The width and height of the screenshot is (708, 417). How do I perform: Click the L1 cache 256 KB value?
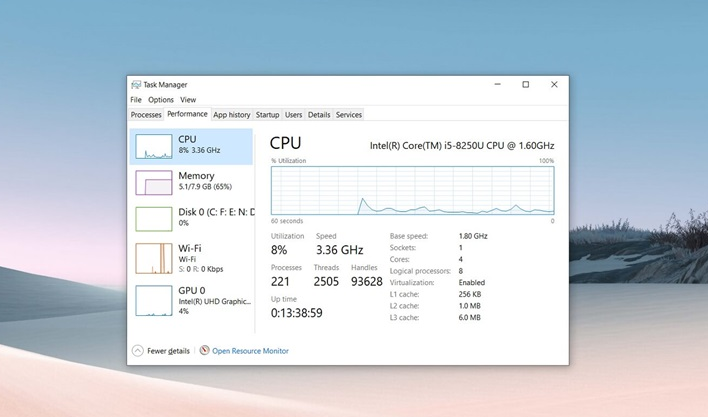pyautogui.click(x=470, y=294)
